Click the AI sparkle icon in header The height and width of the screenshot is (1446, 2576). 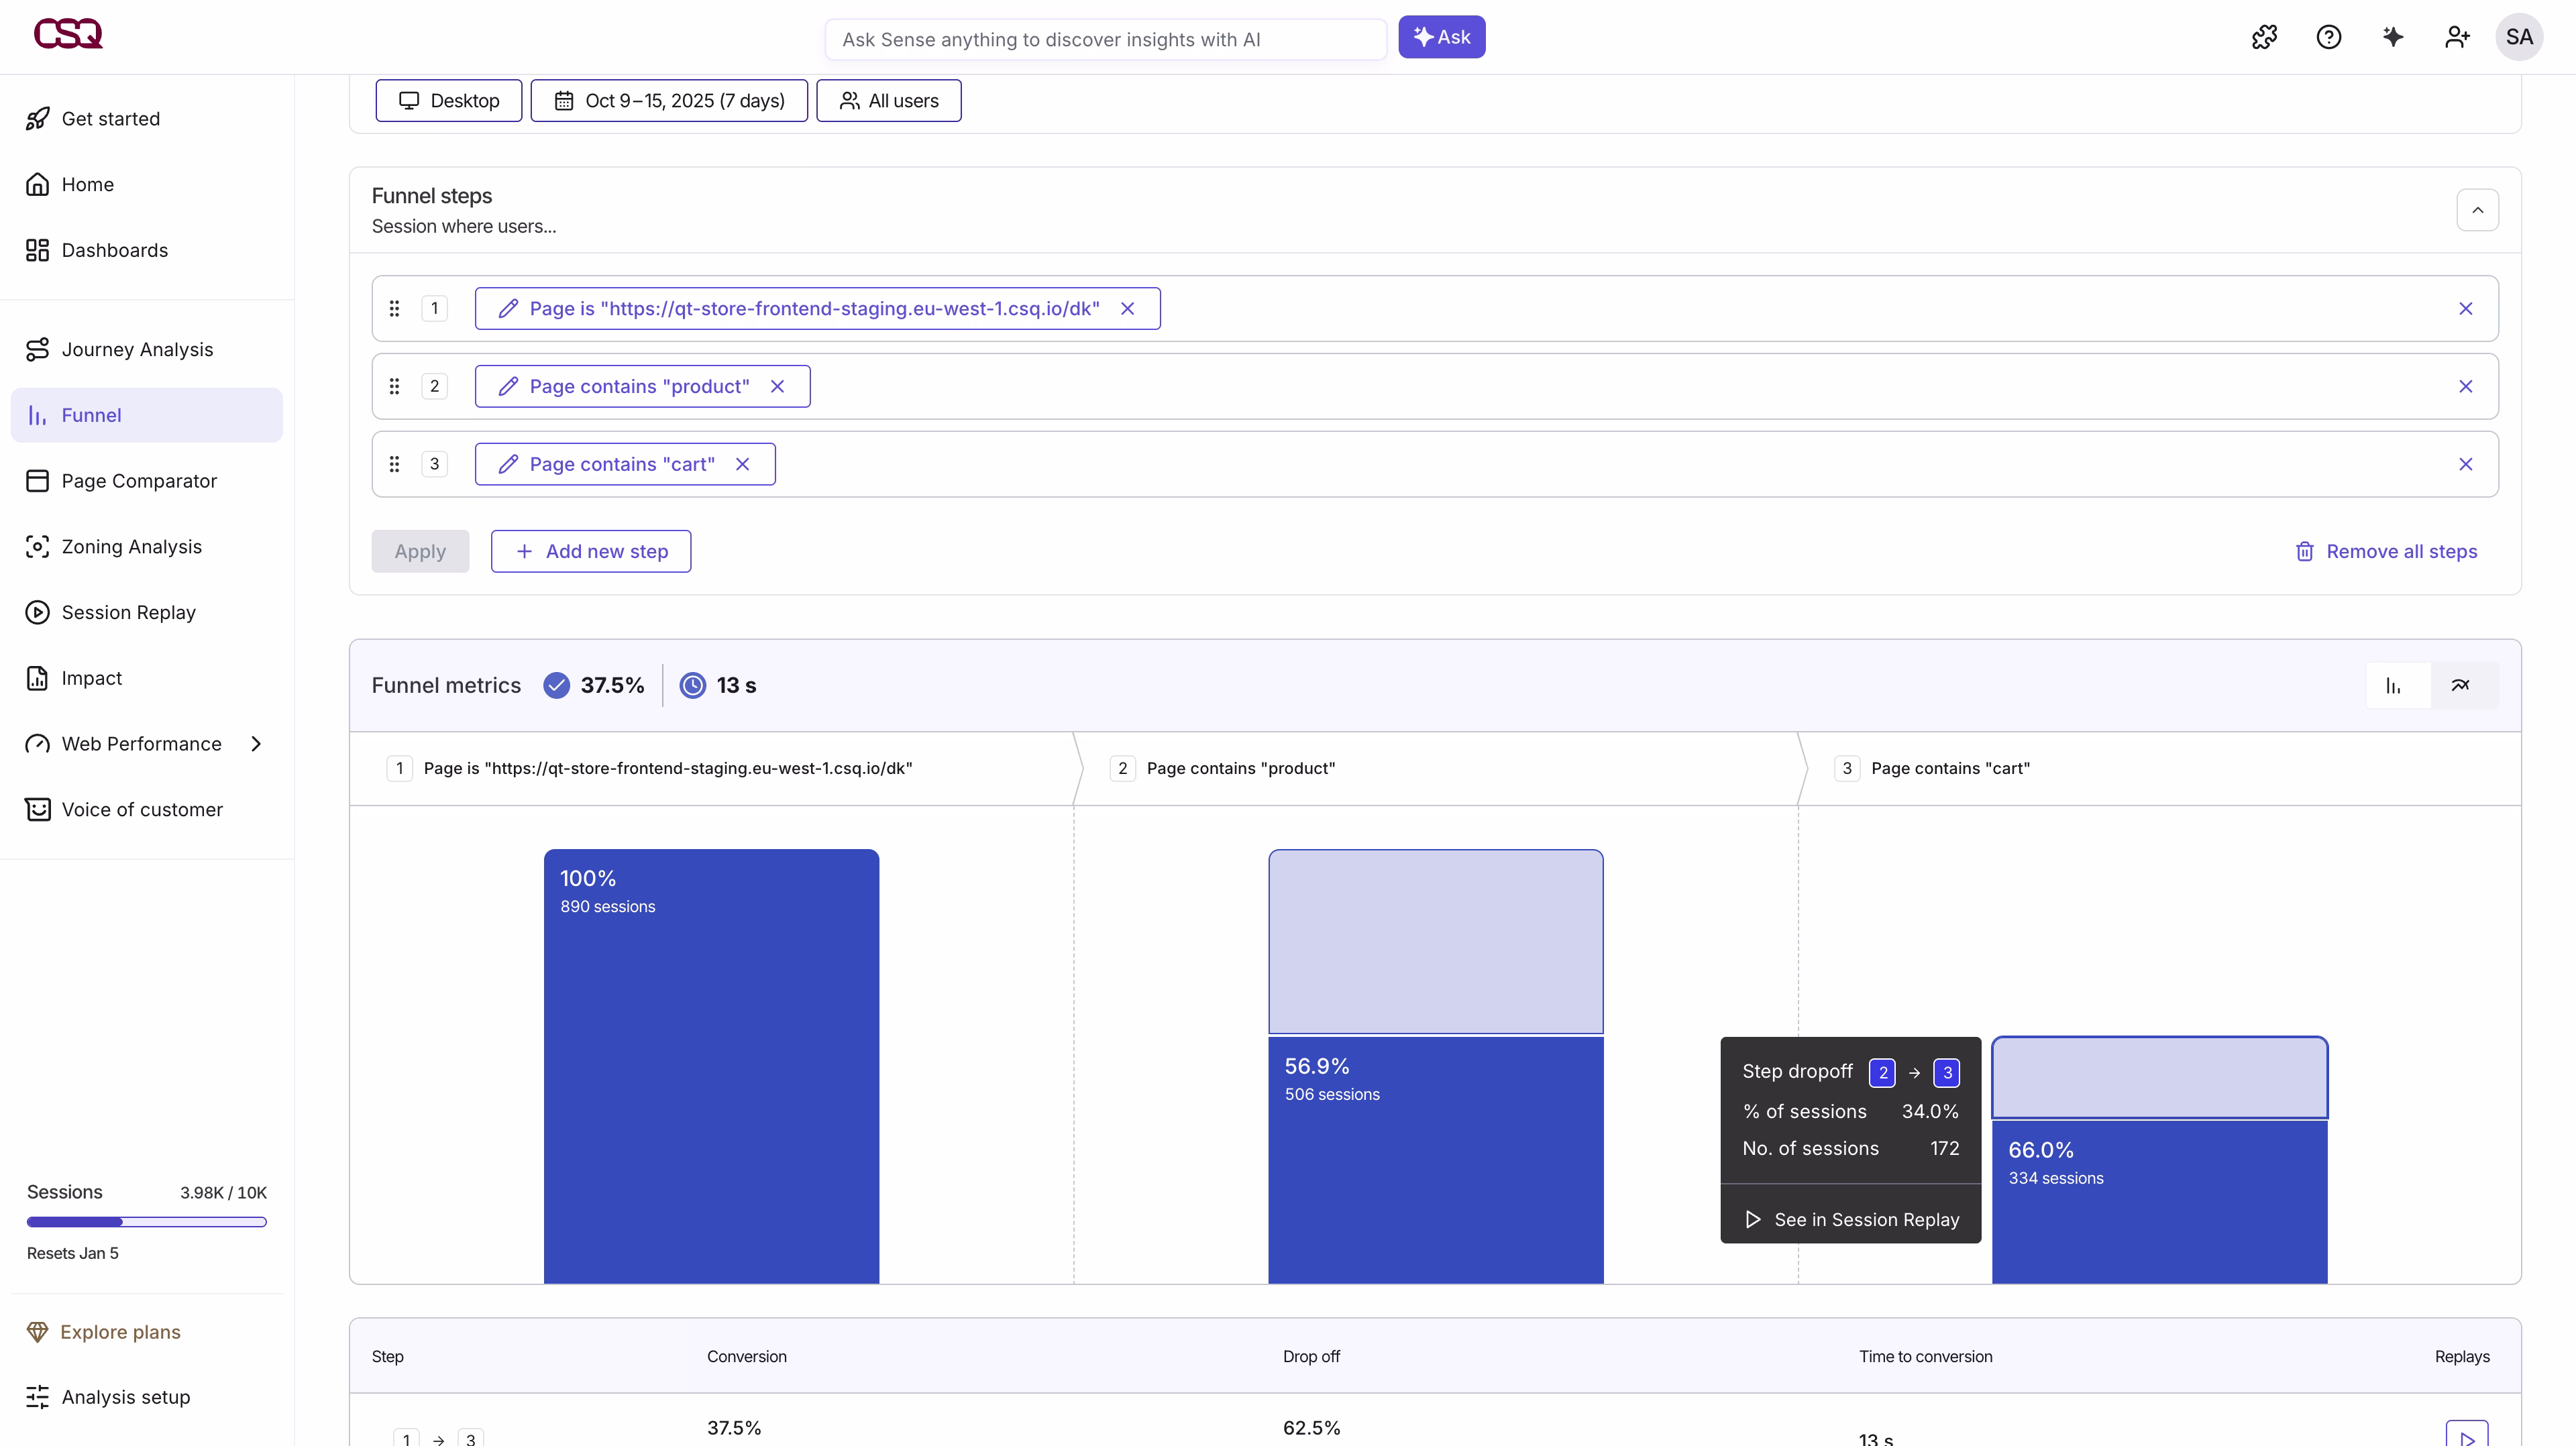(x=2392, y=37)
